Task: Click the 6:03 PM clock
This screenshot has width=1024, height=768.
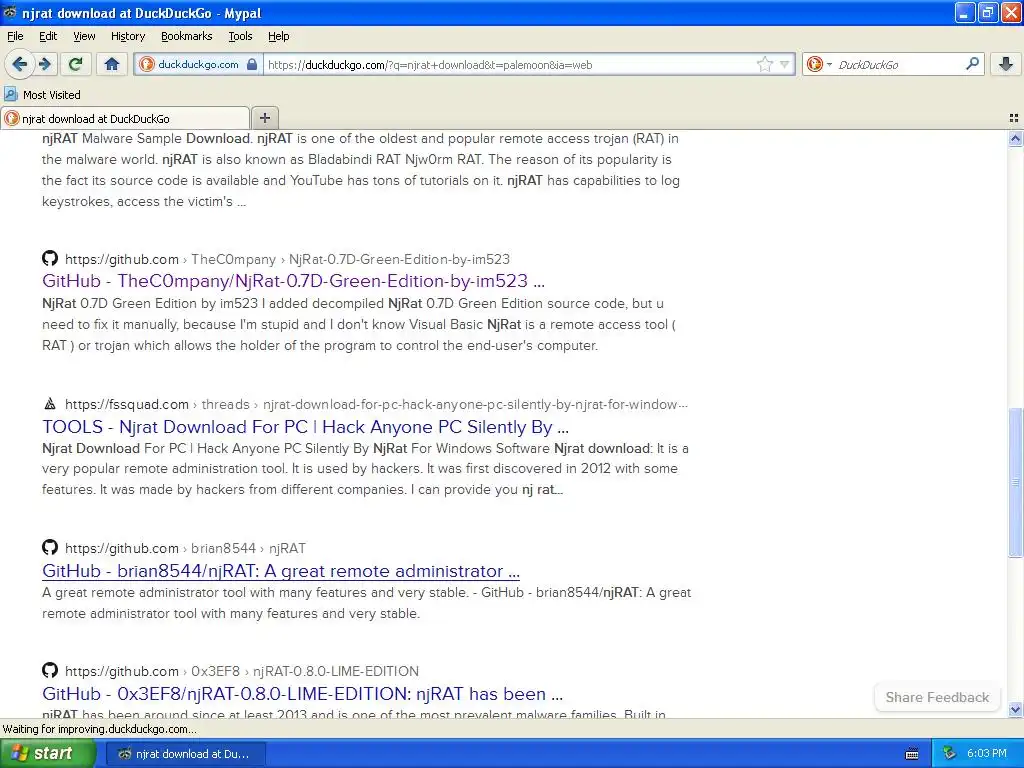Action: pos(987,753)
